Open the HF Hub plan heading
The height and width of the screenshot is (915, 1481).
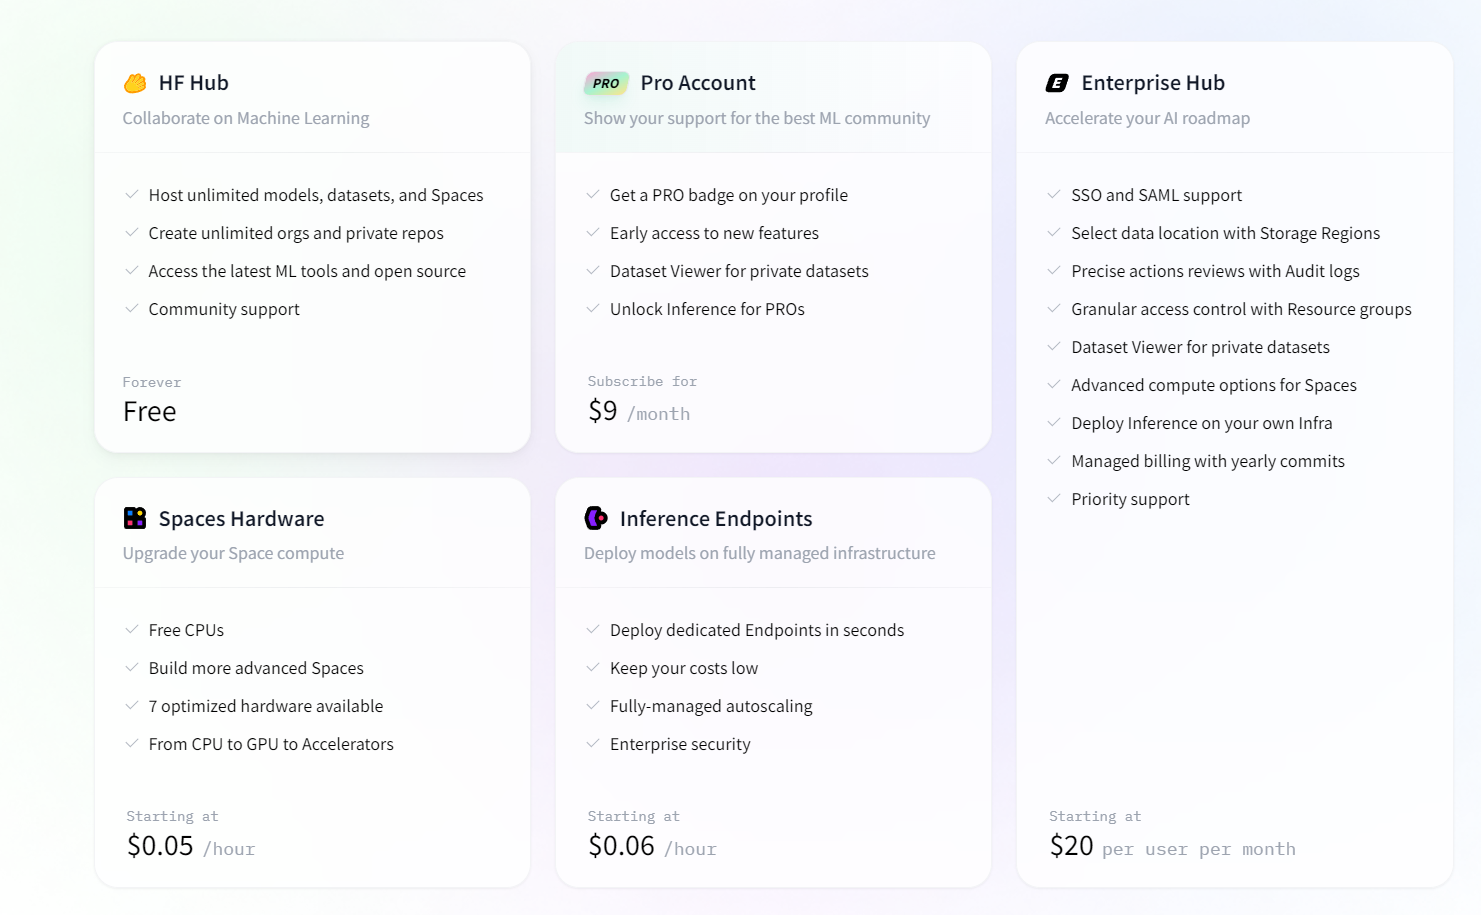pyautogui.click(x=194, y=83)
